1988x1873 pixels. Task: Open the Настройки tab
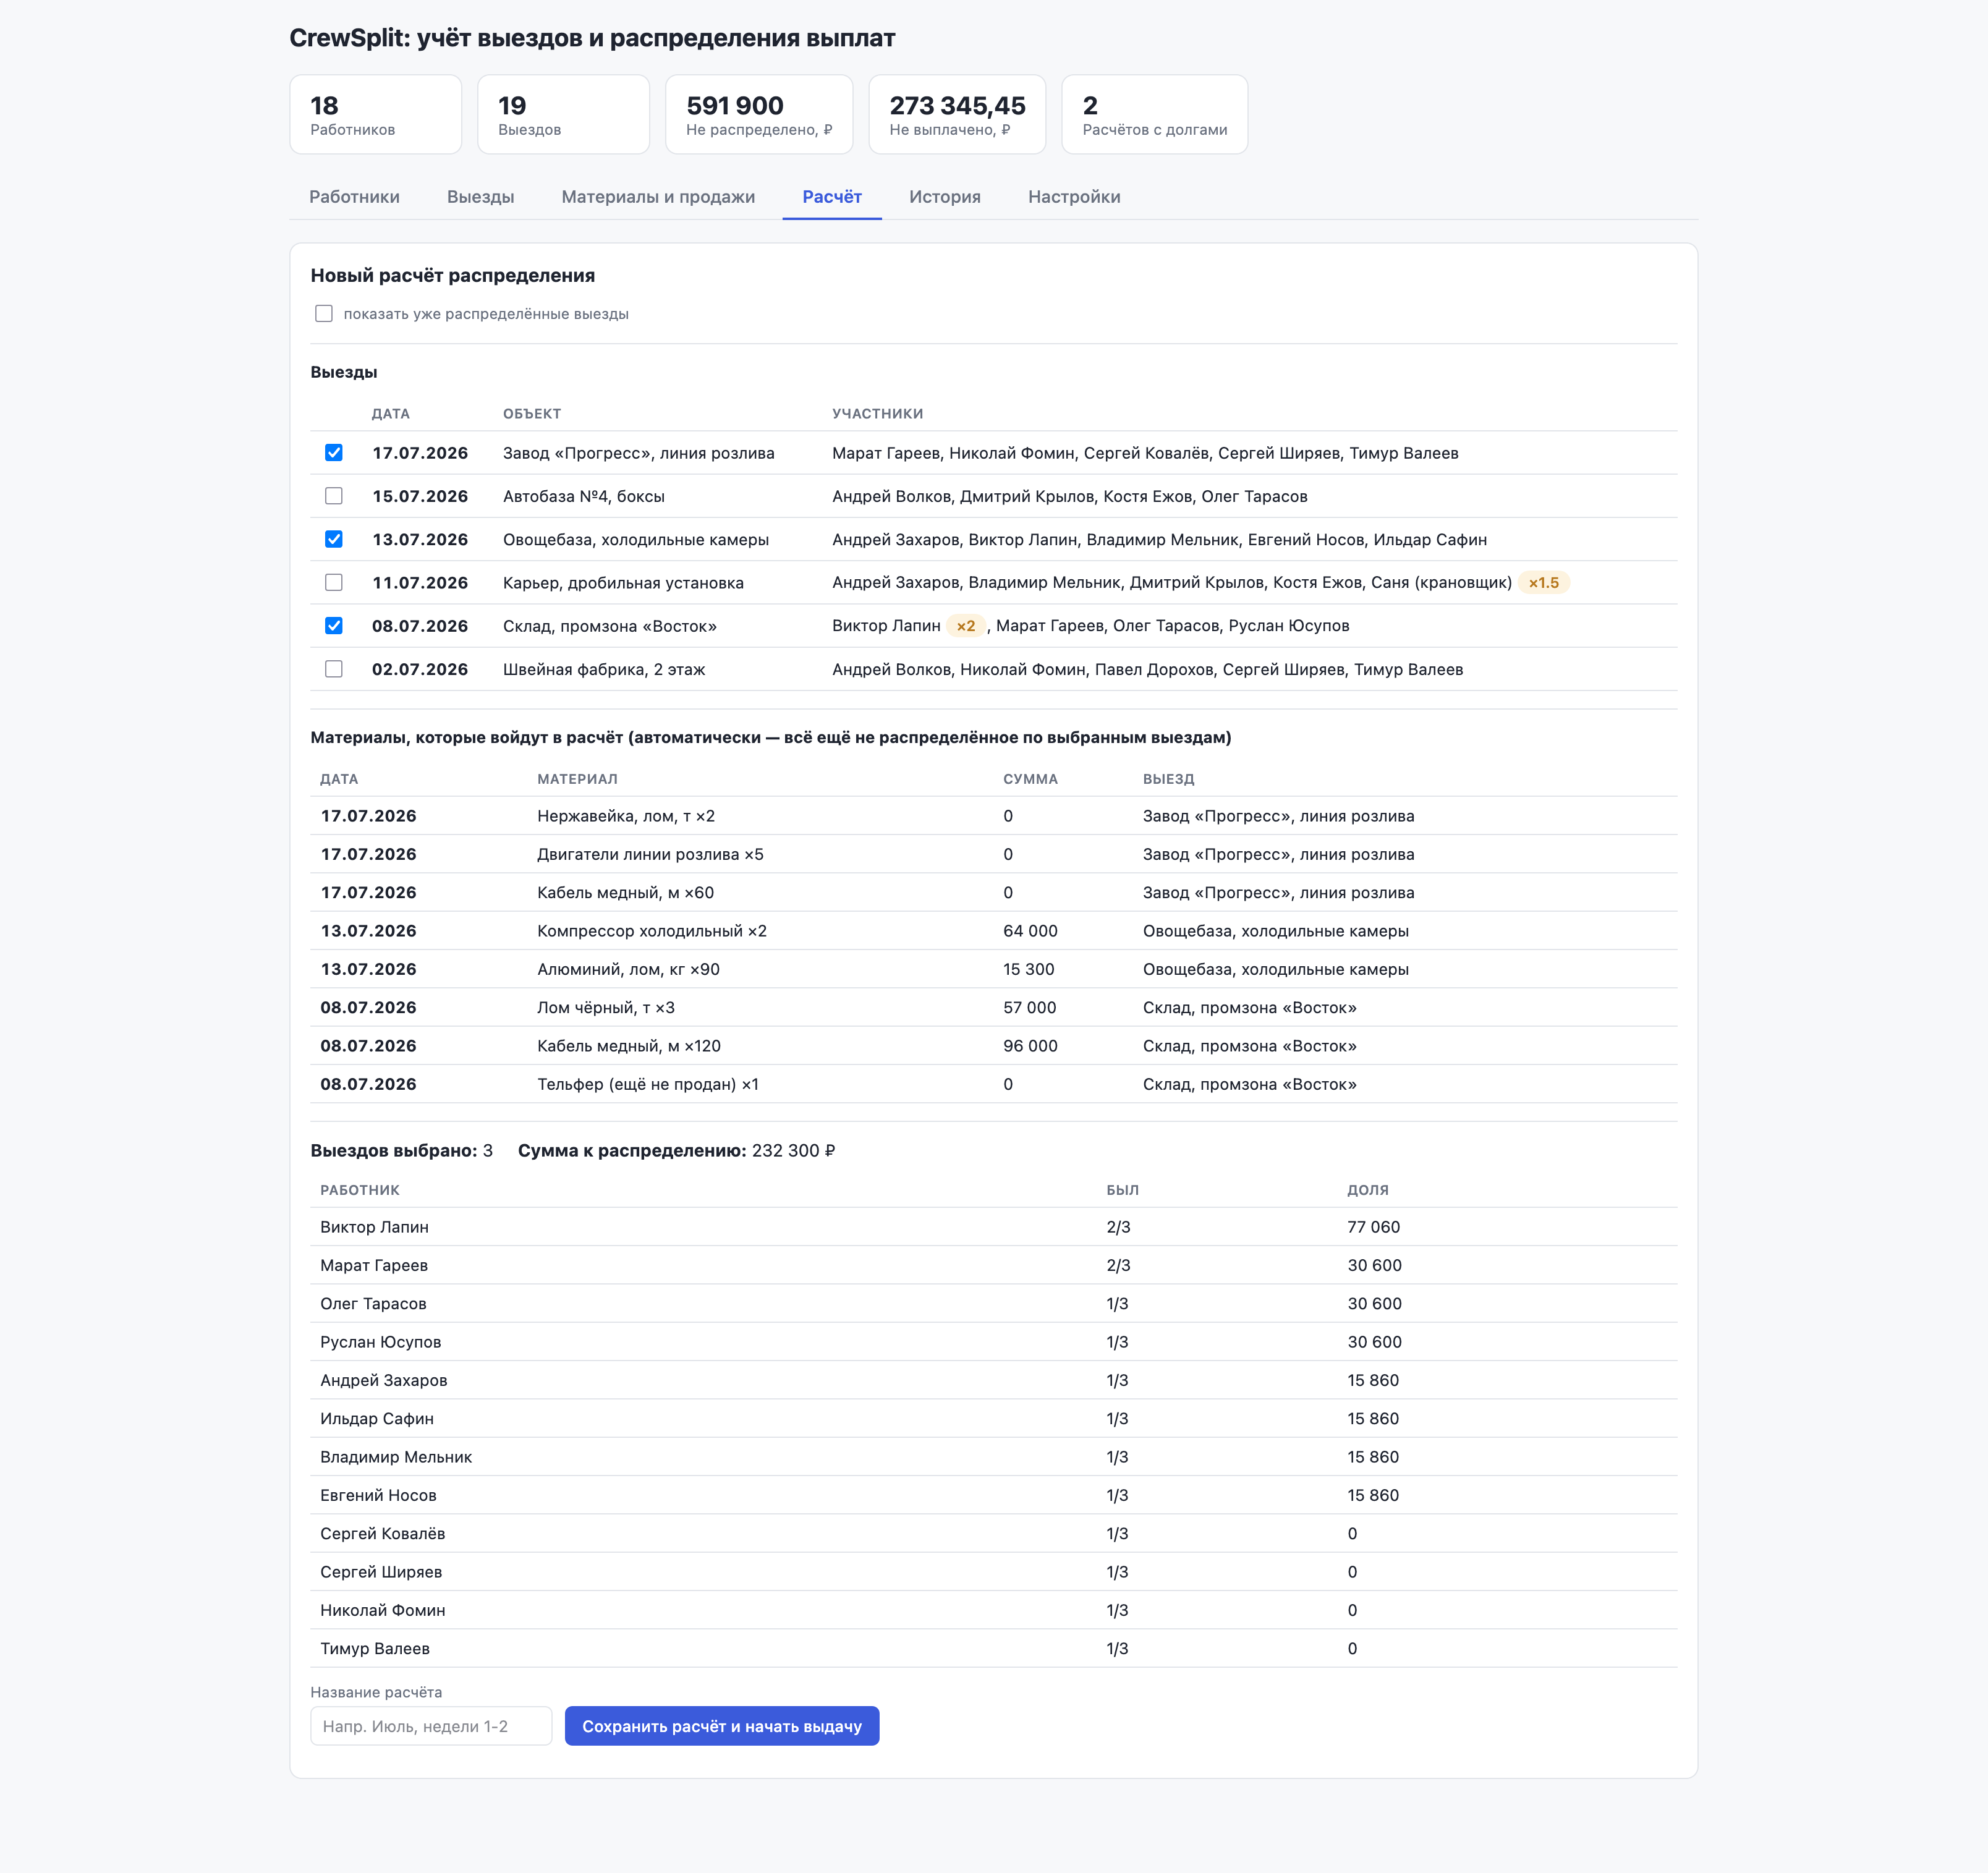(1074, 197)
